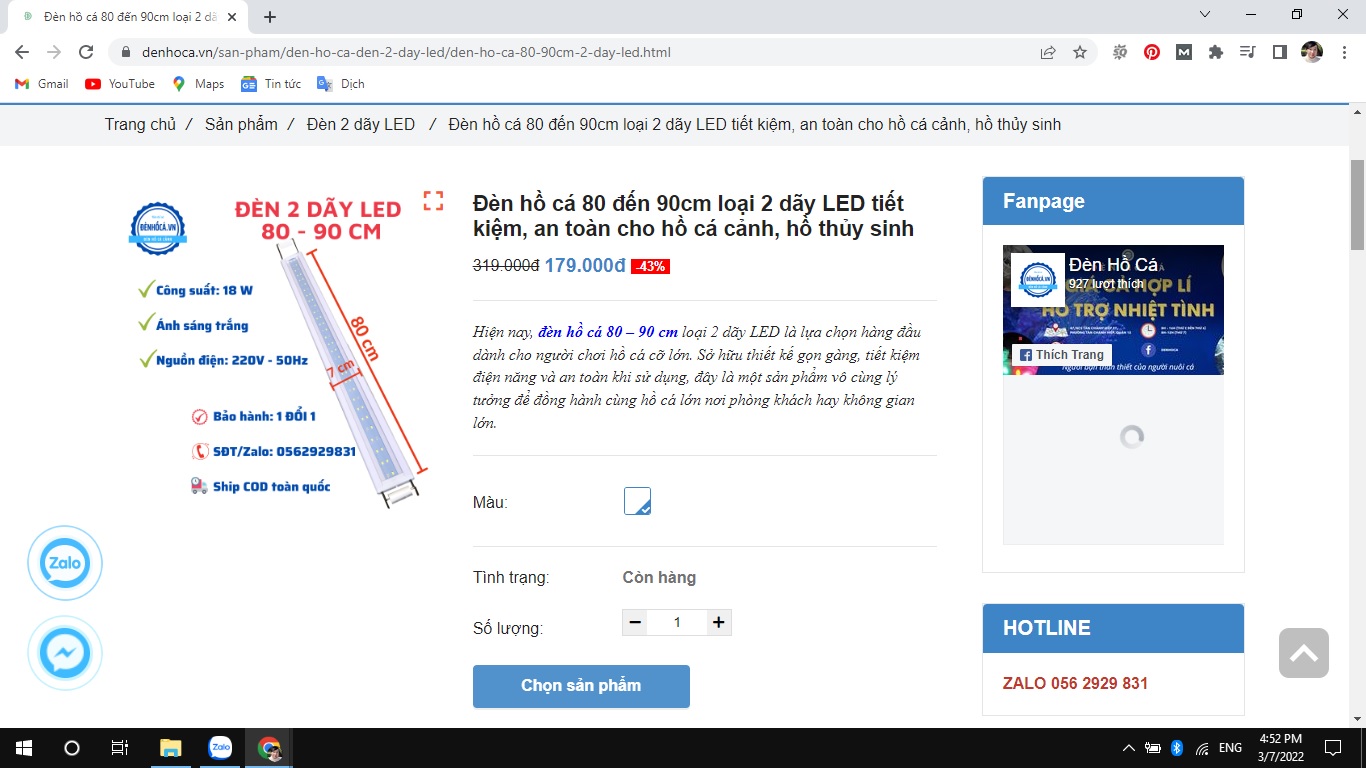This screenshot has width=1366, height=768.
Task: Expand tab search dropdown arrow
Action: [x=1205, y=15]
